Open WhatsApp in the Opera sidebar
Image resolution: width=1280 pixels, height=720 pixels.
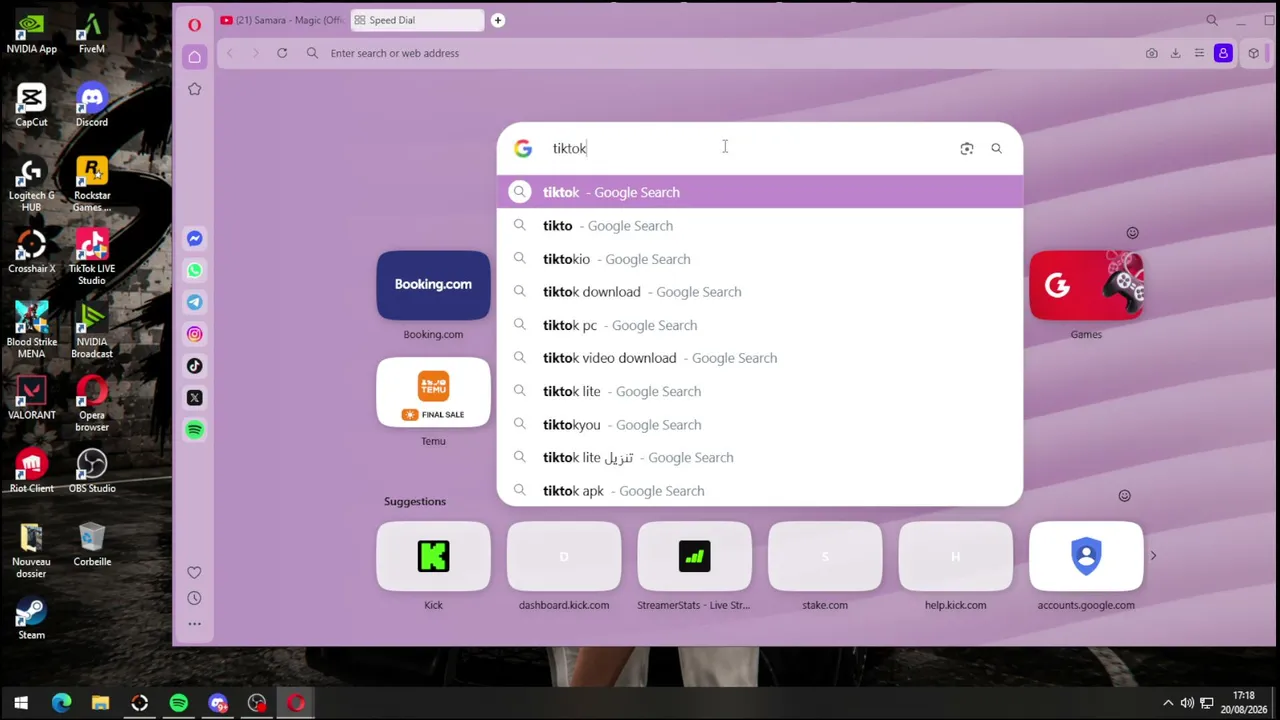click(x=194, y=270)
